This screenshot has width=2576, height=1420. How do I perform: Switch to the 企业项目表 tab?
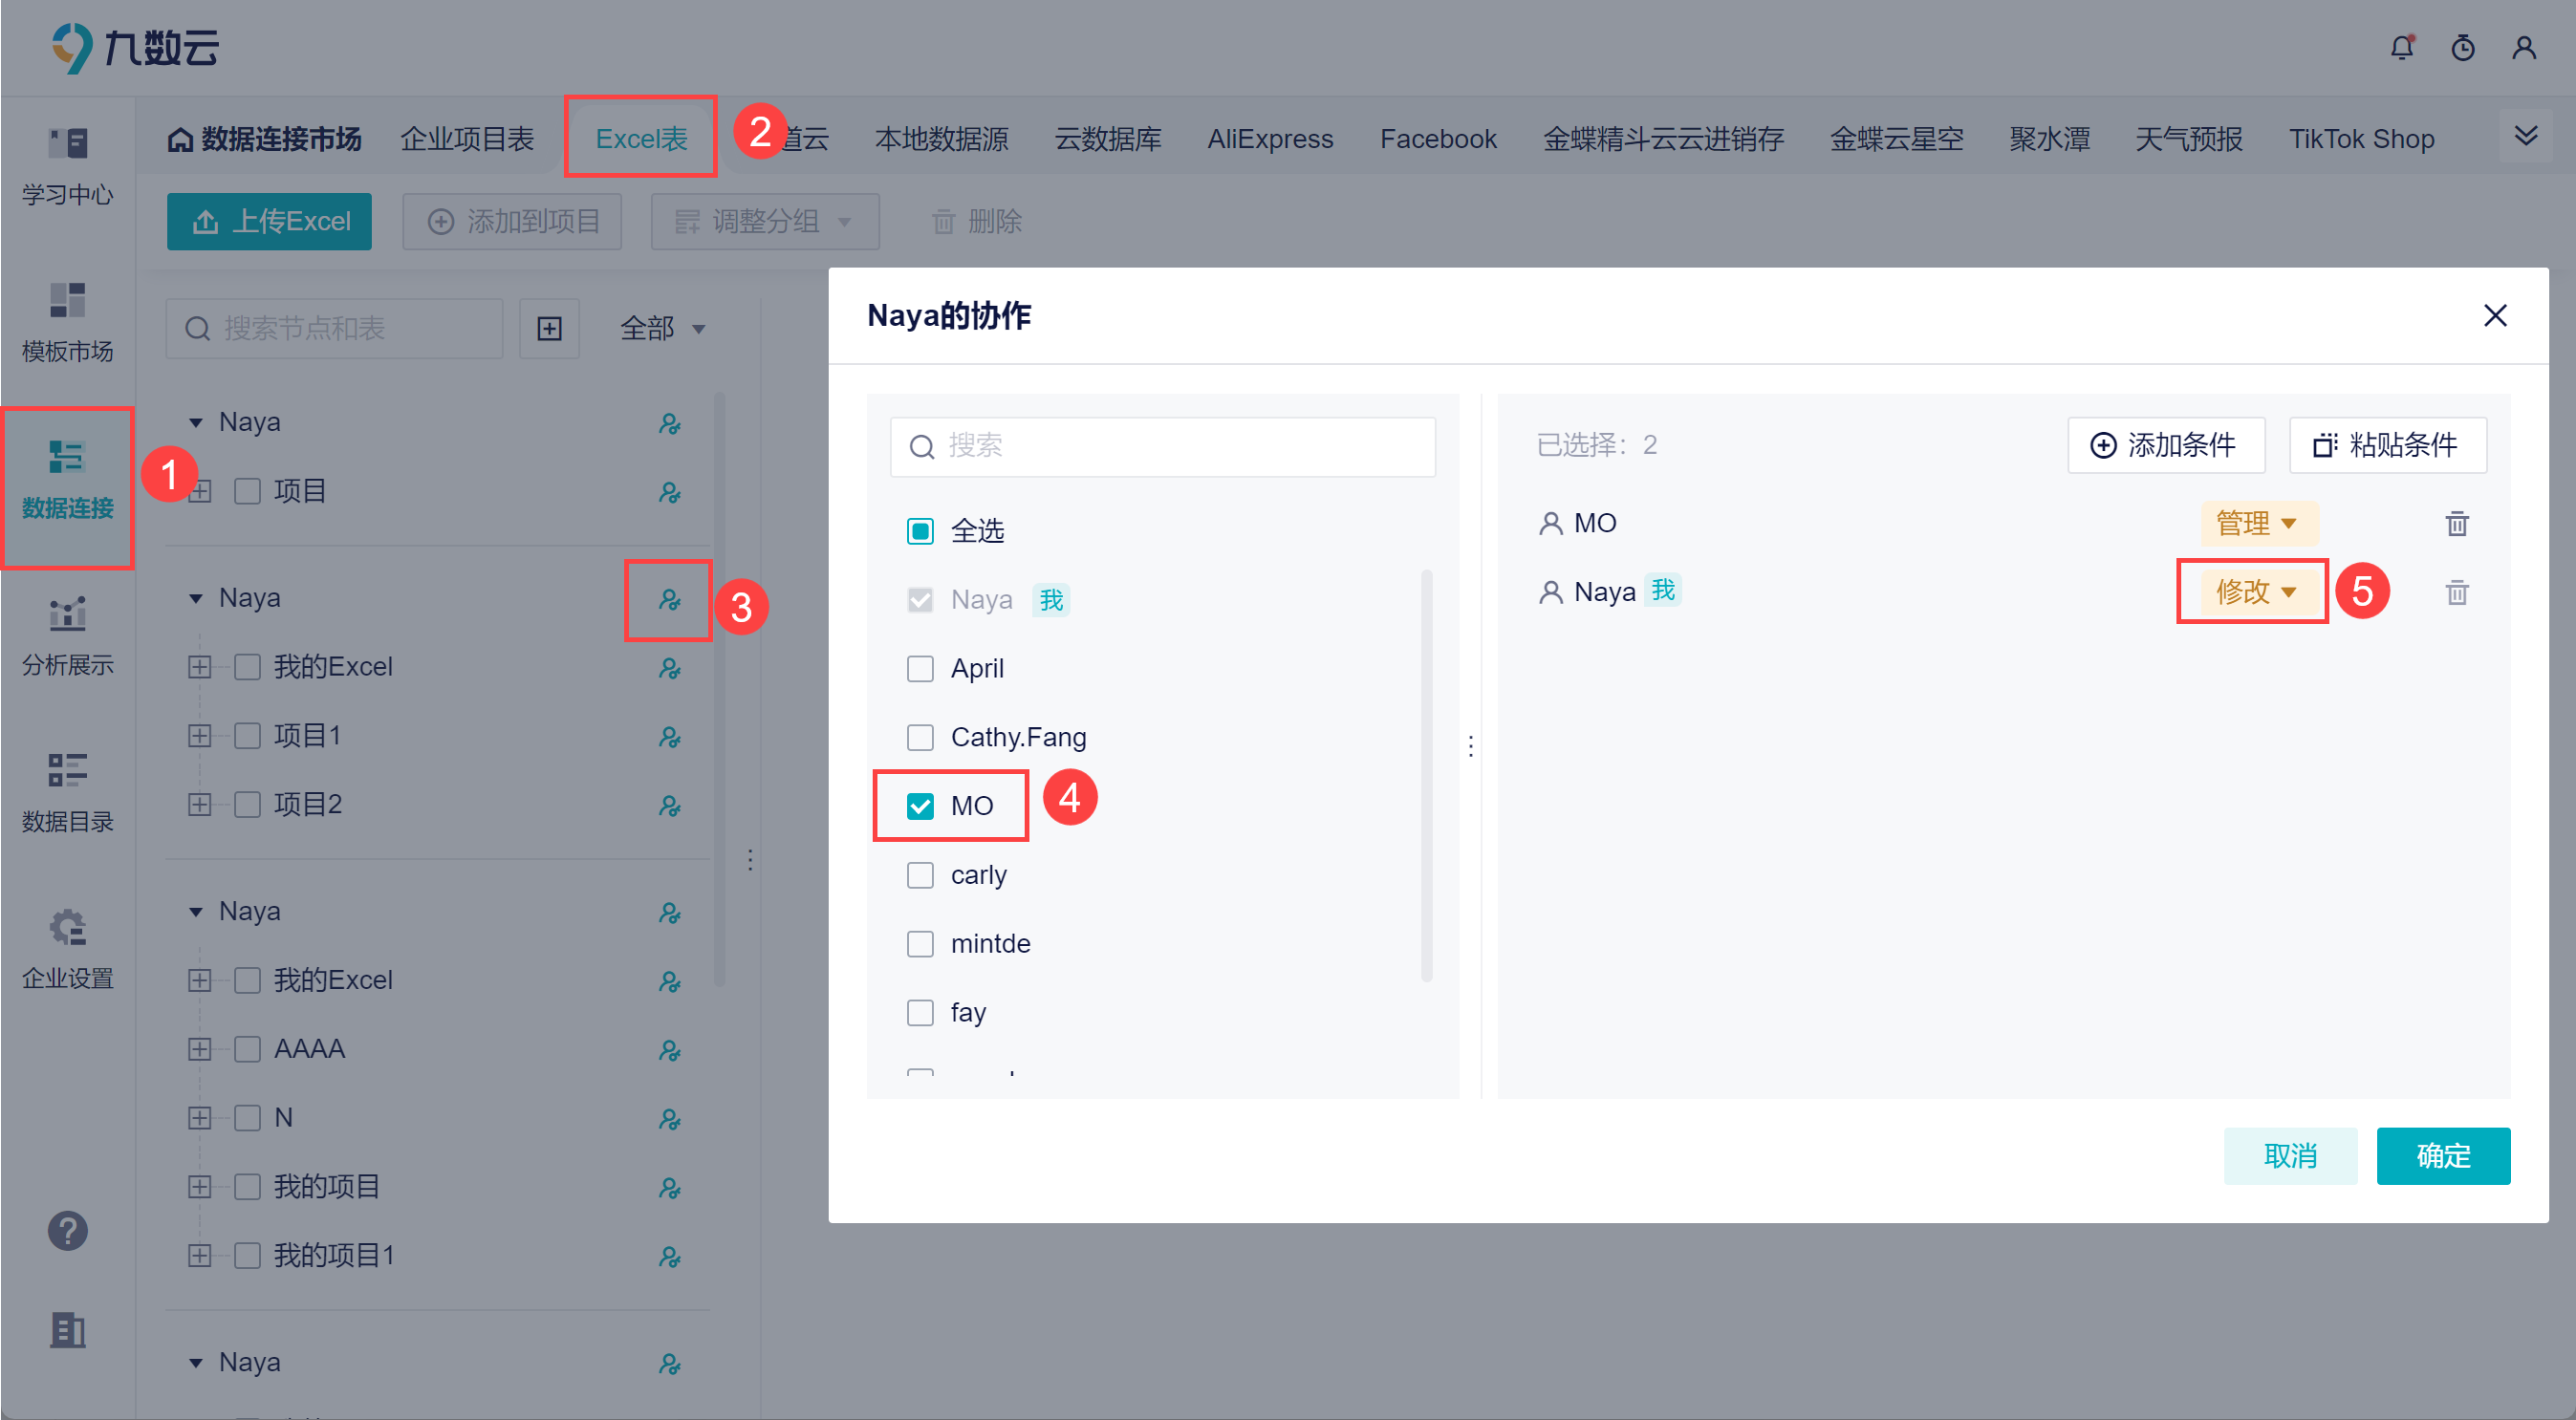tap(467, 138)
